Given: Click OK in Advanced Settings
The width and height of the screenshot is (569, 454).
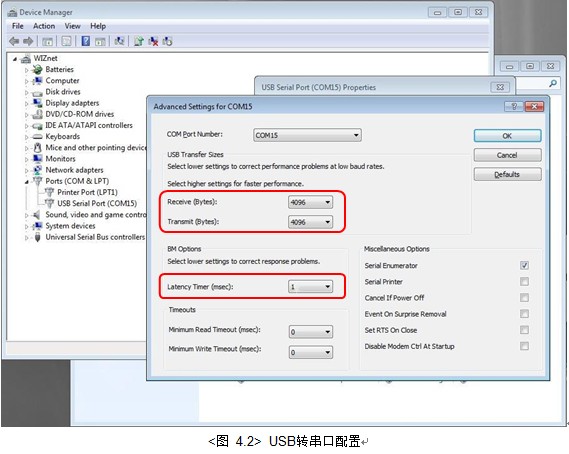Looking at the screenshot, I should 507,136.
